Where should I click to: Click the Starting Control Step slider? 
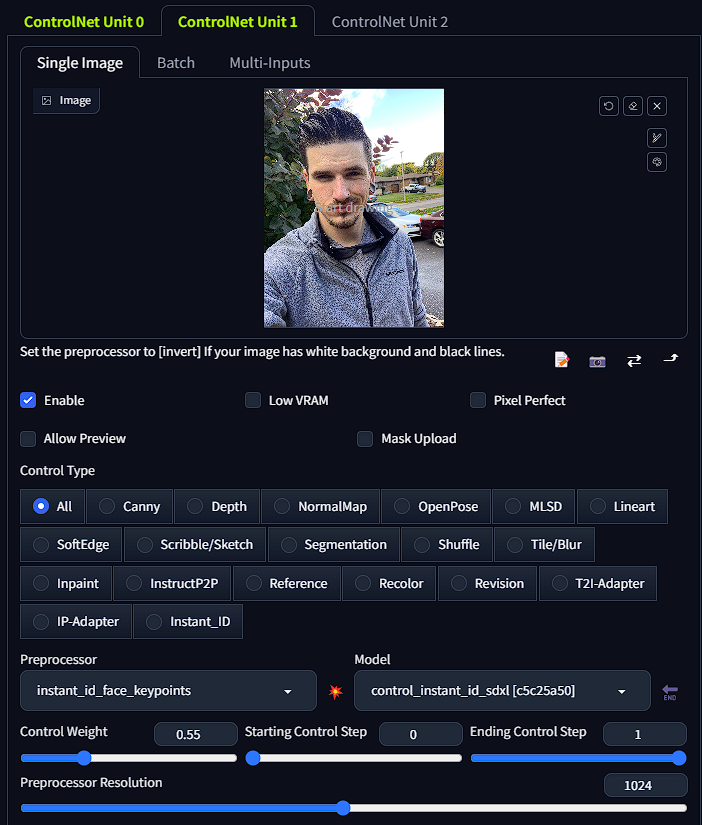(354, 758)
